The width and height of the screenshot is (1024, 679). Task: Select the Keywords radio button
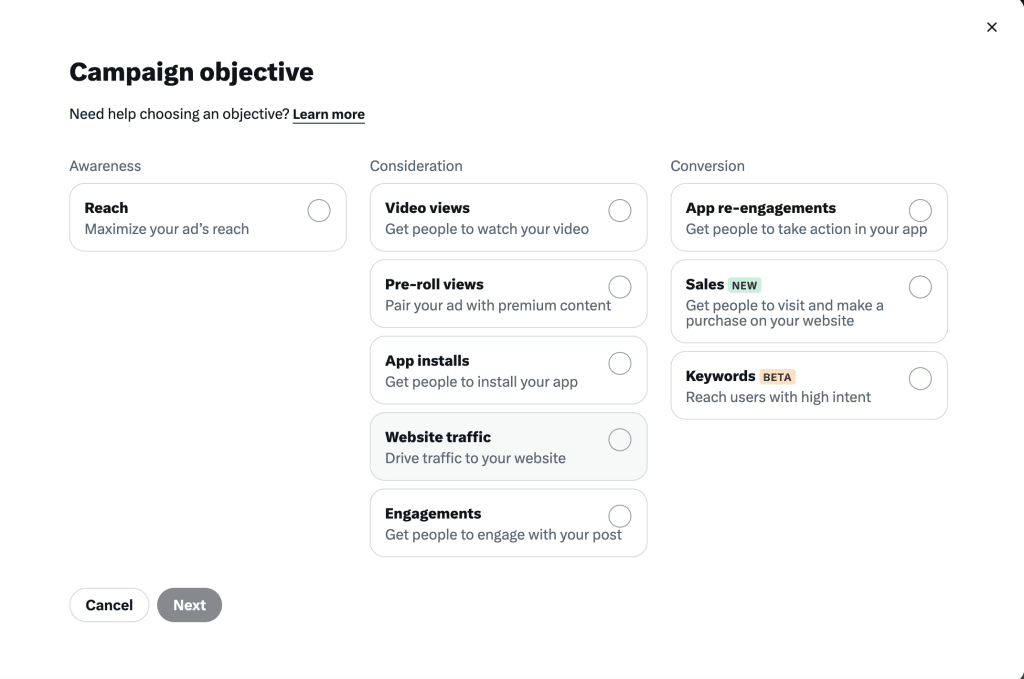[920, 378]
